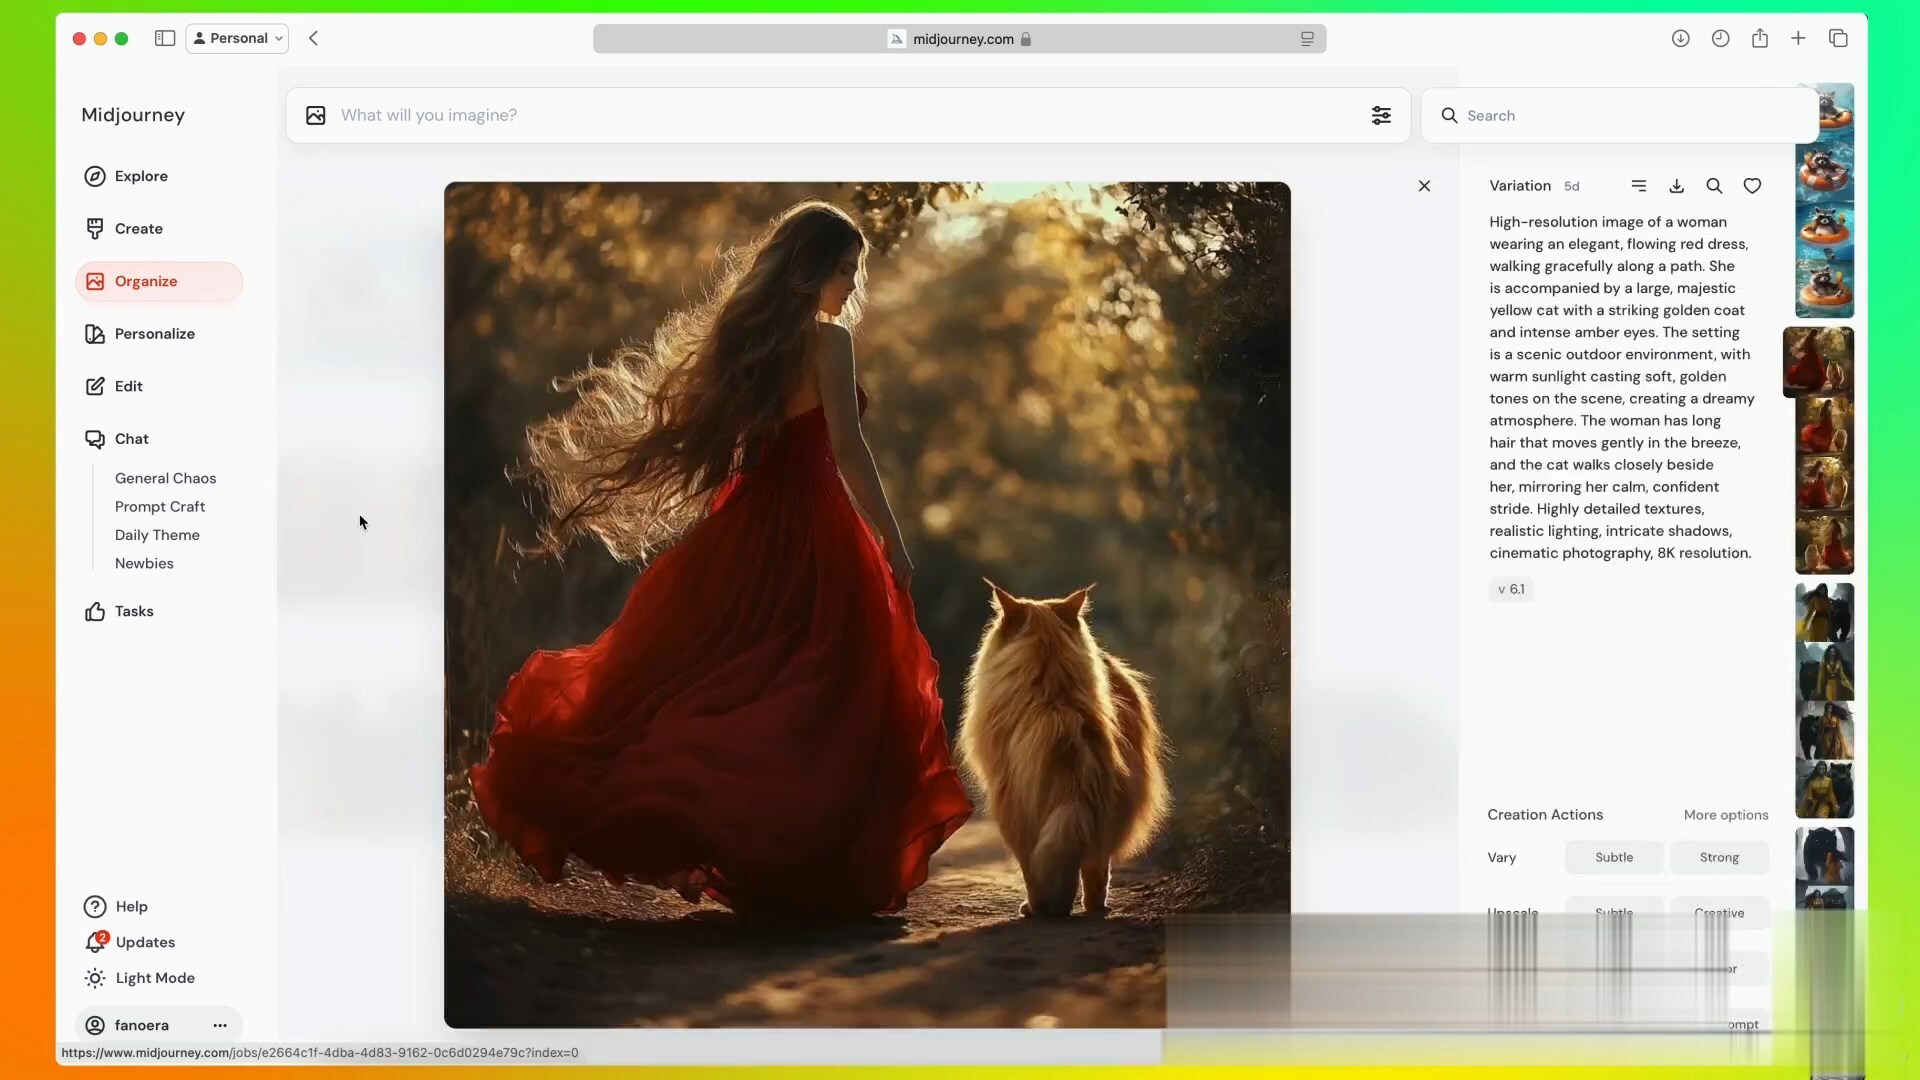This screenshot has width=1920, height=1080.
Task: Click the Edit pencil icon
Action: 95,386
